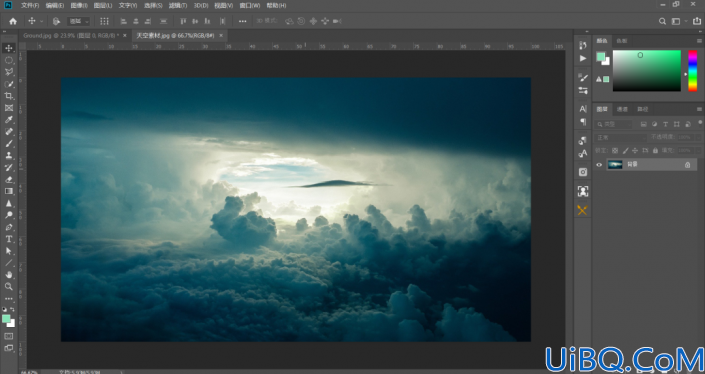
Task: Select the Line tool
Action: 9,263
